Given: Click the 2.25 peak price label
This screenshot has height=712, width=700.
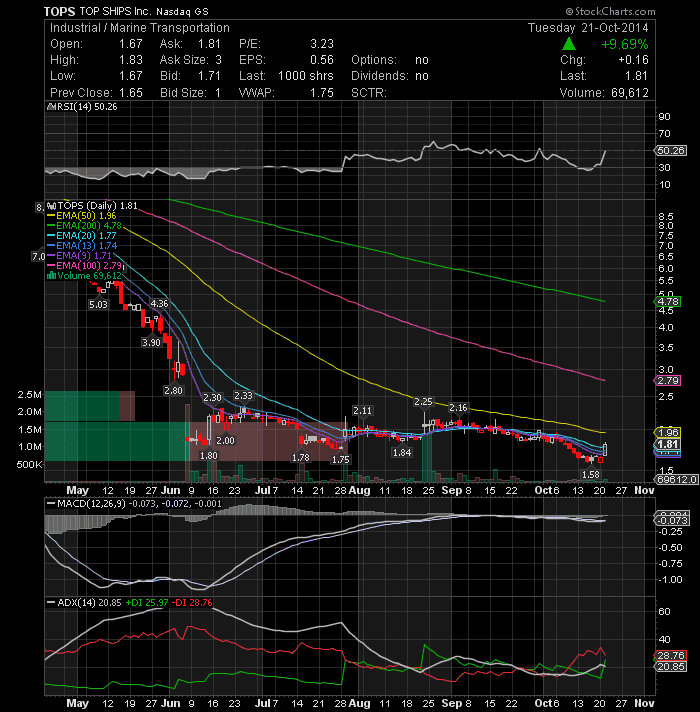Looking at the screenshot, I should [x=423, y=401].
